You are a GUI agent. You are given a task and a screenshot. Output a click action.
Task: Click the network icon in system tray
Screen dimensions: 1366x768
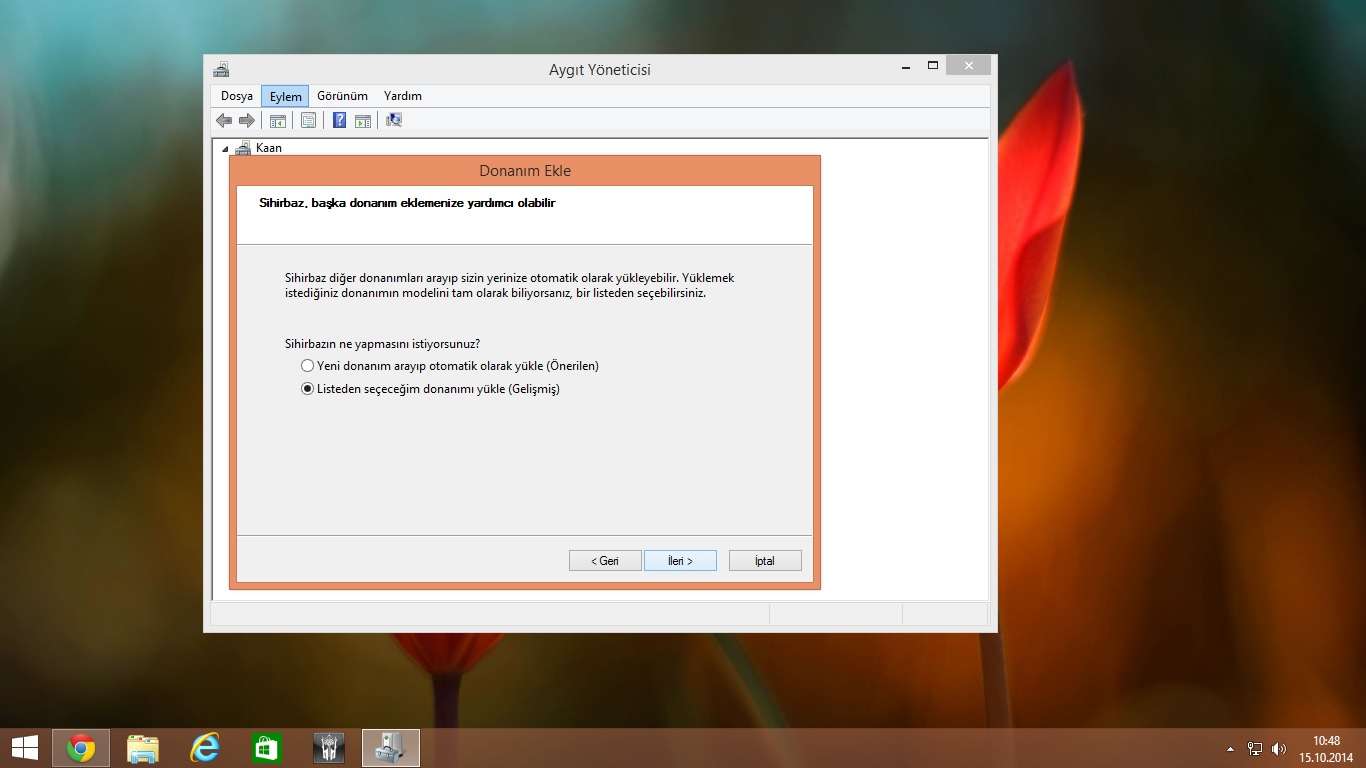(x=1255, y=749)
